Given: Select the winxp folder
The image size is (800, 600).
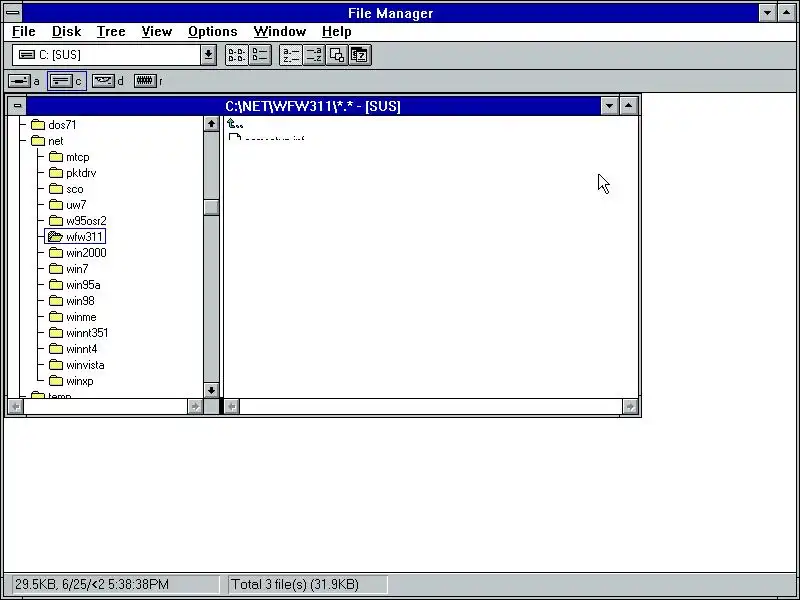Looking at the screenshot, I should (71, 381).
